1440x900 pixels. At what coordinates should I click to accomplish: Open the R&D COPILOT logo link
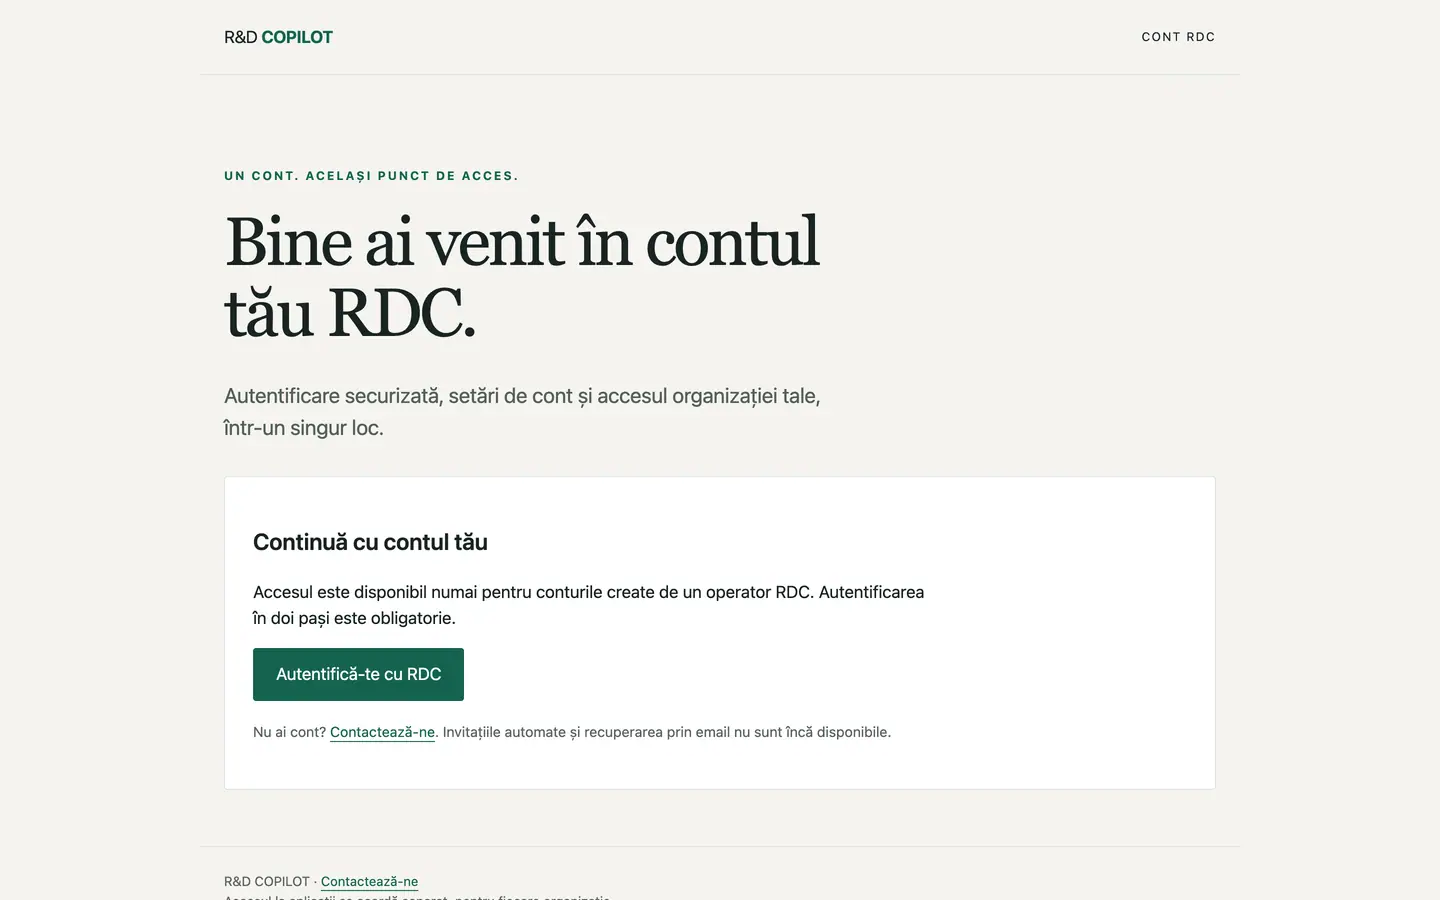(278, 37)
